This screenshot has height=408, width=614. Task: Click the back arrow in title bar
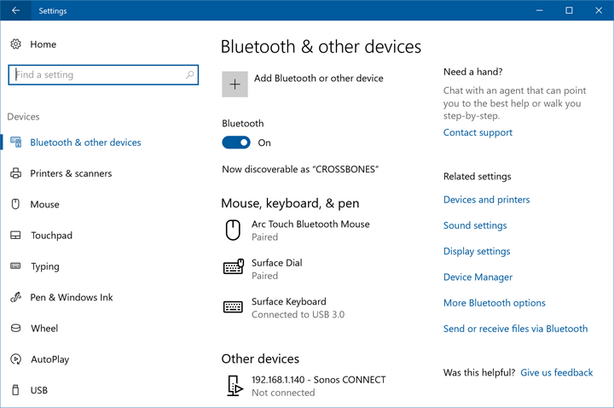16,11
